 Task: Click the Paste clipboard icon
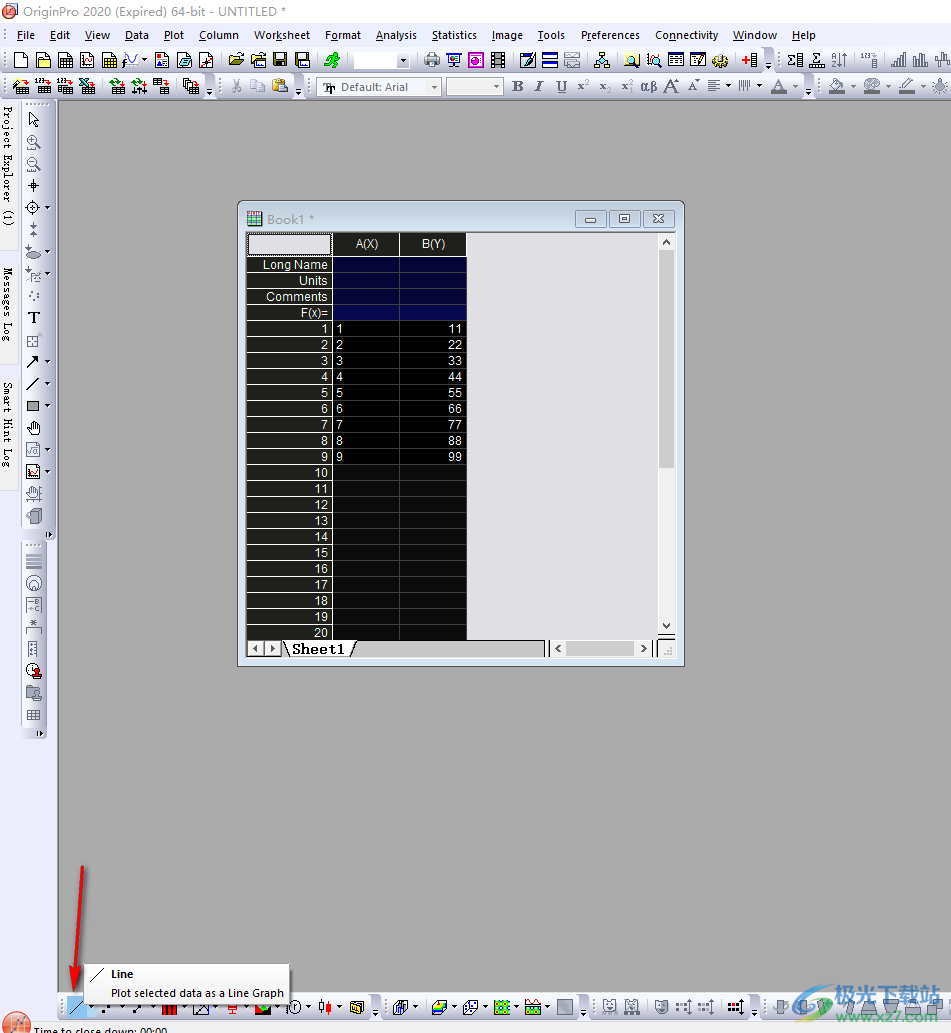tap(280, 86)
